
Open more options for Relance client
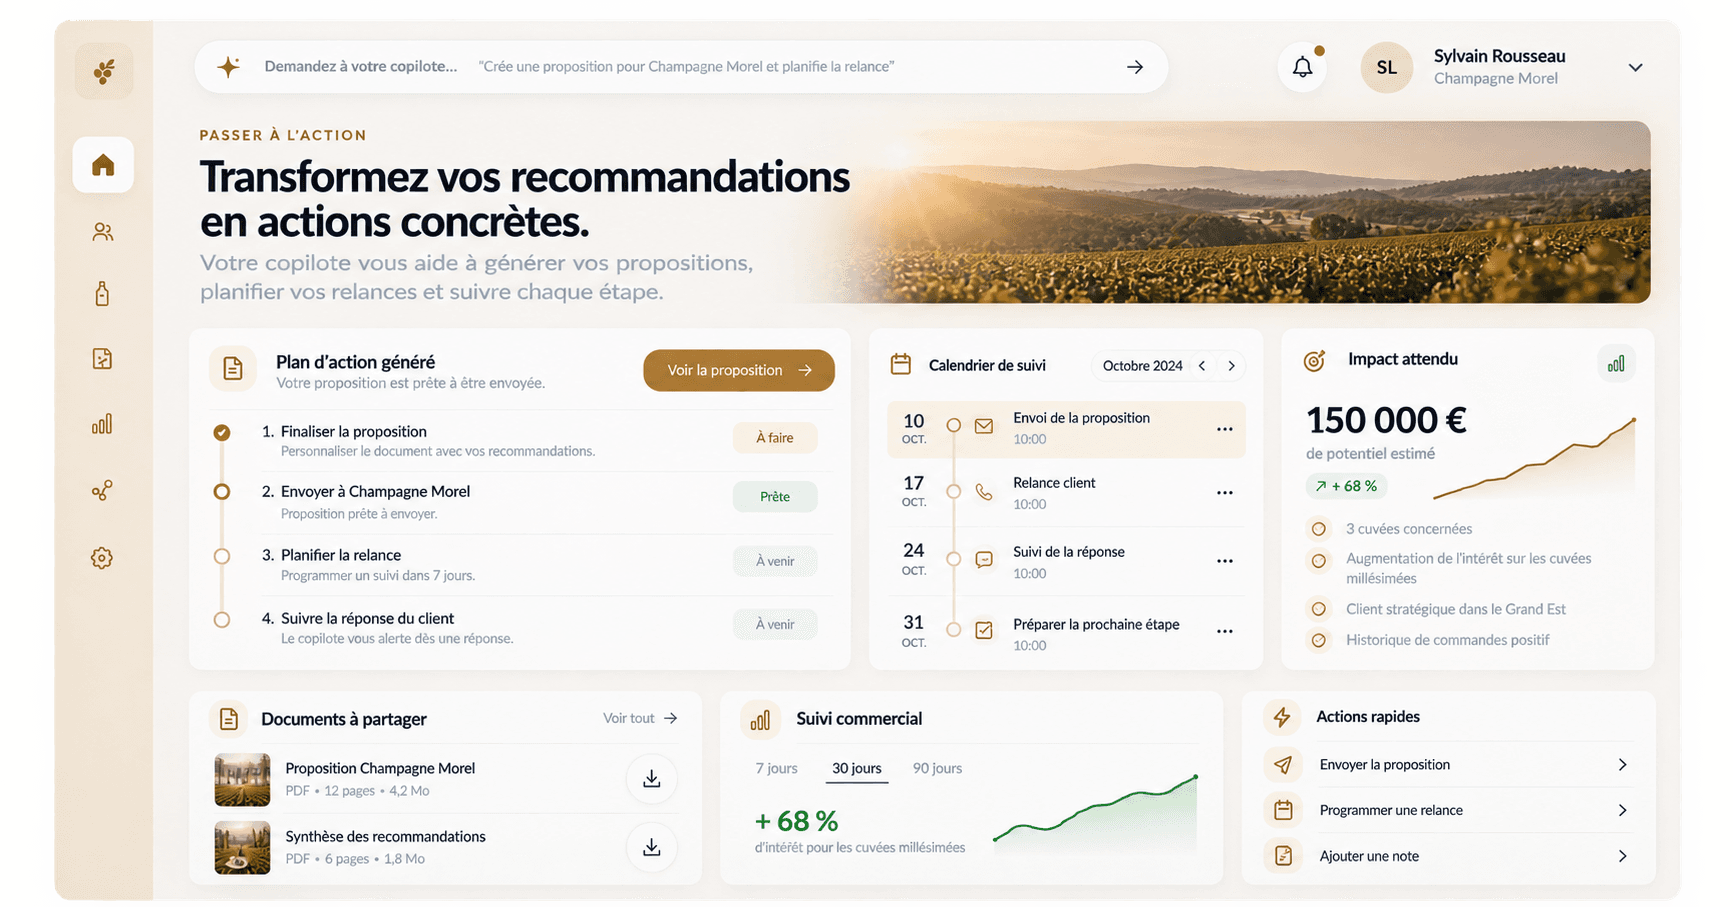(x=1225, y=493)
